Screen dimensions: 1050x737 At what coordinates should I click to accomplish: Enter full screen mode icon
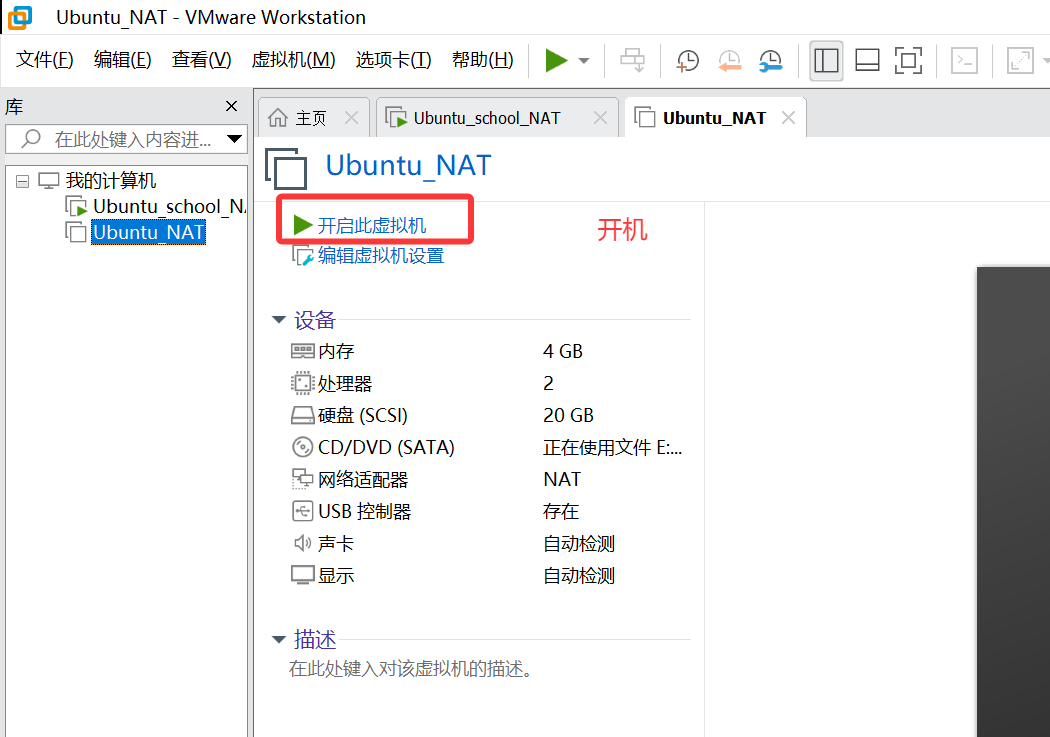[x=908, y=61]
